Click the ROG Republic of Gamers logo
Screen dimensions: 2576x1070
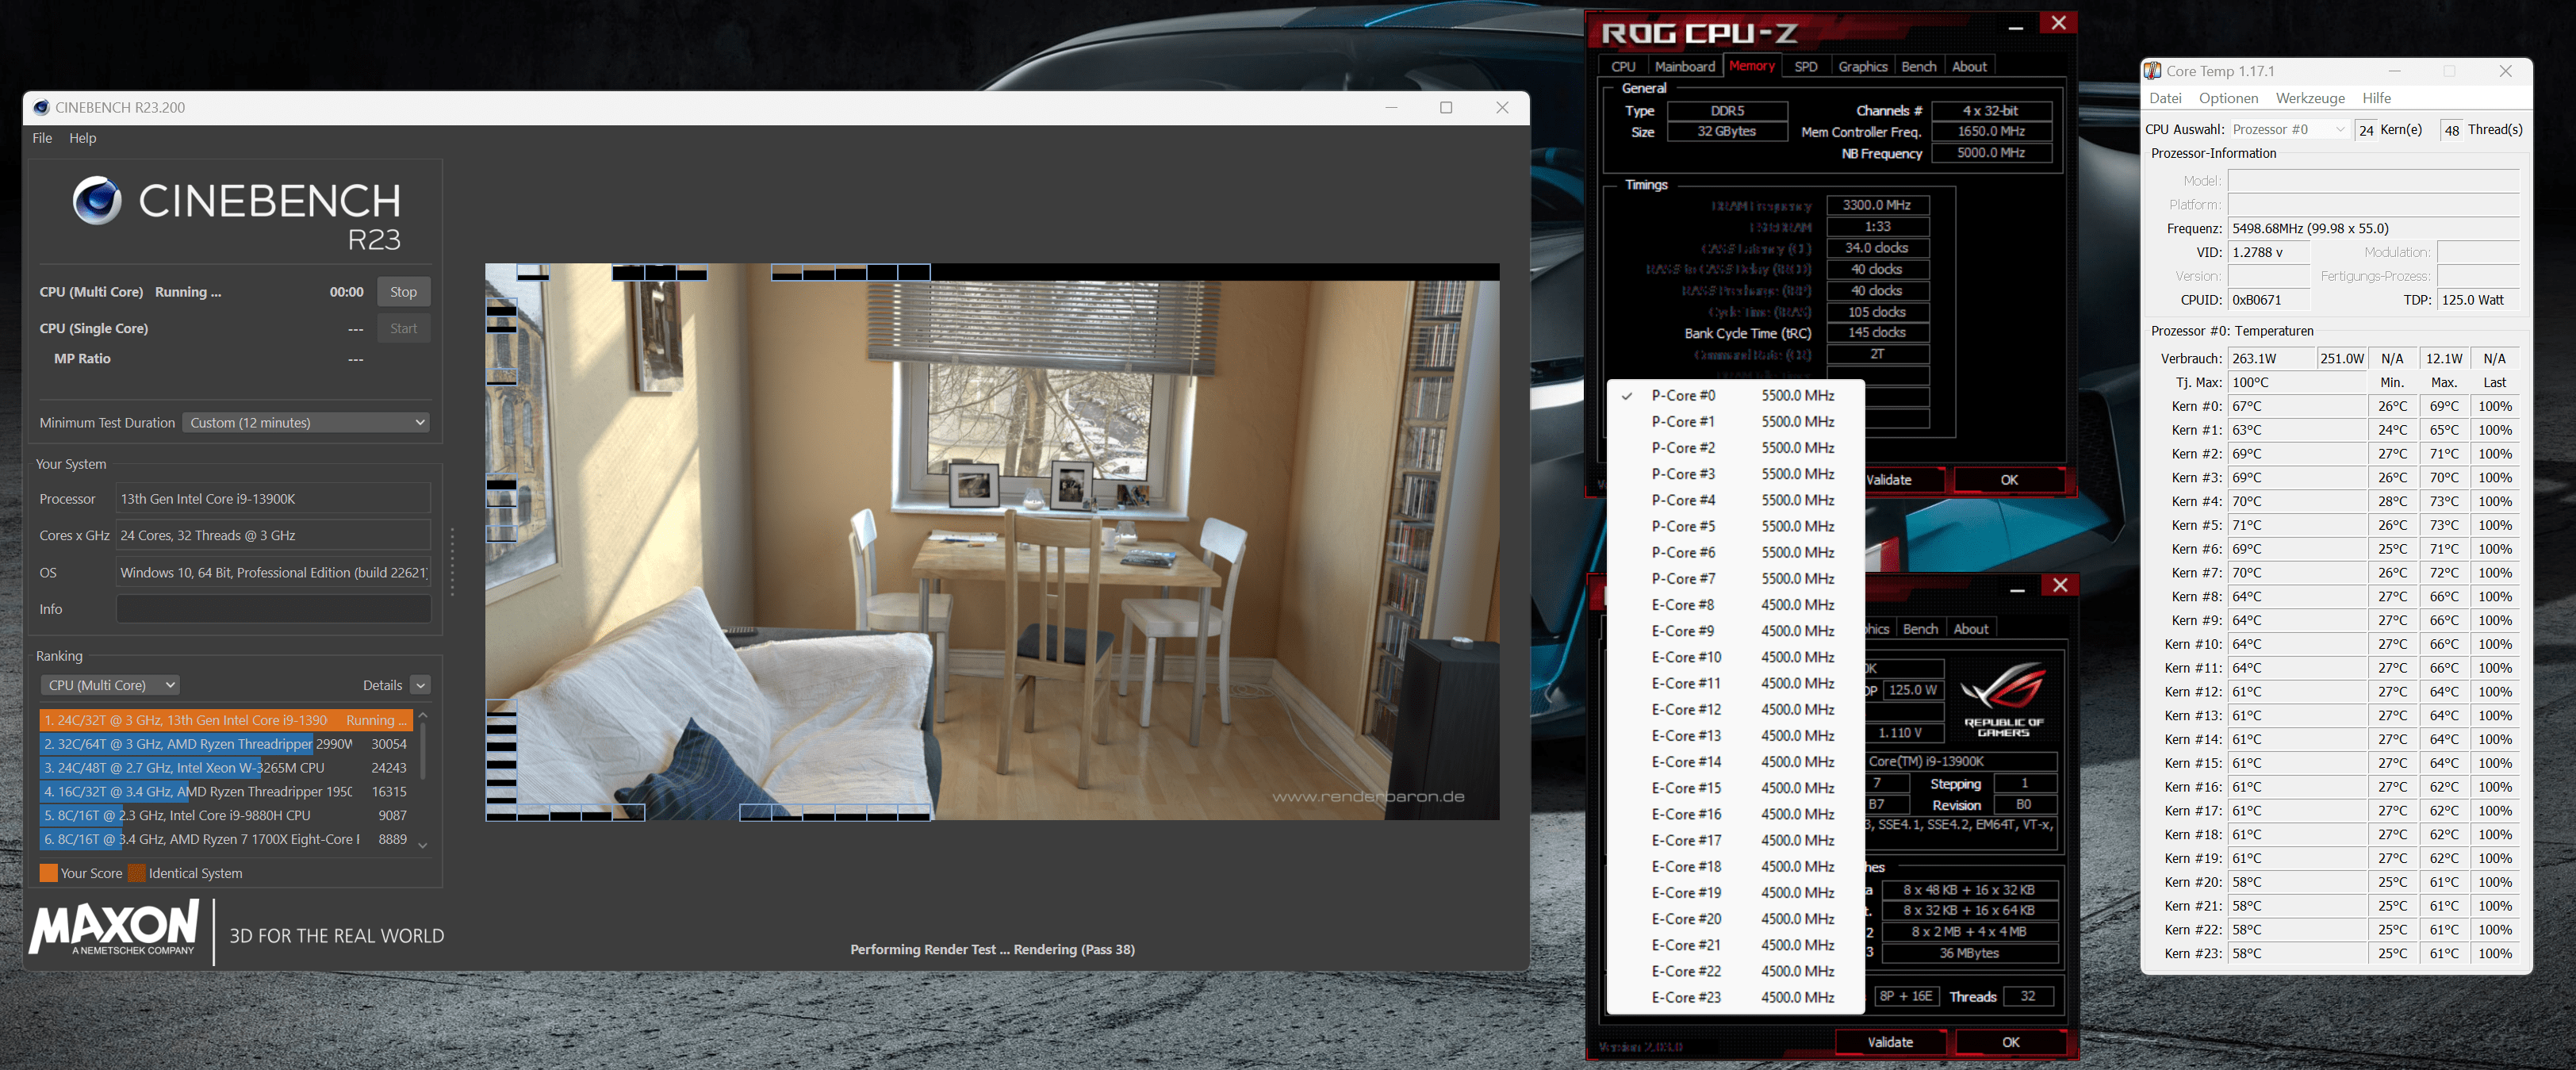coord(2004,699)
